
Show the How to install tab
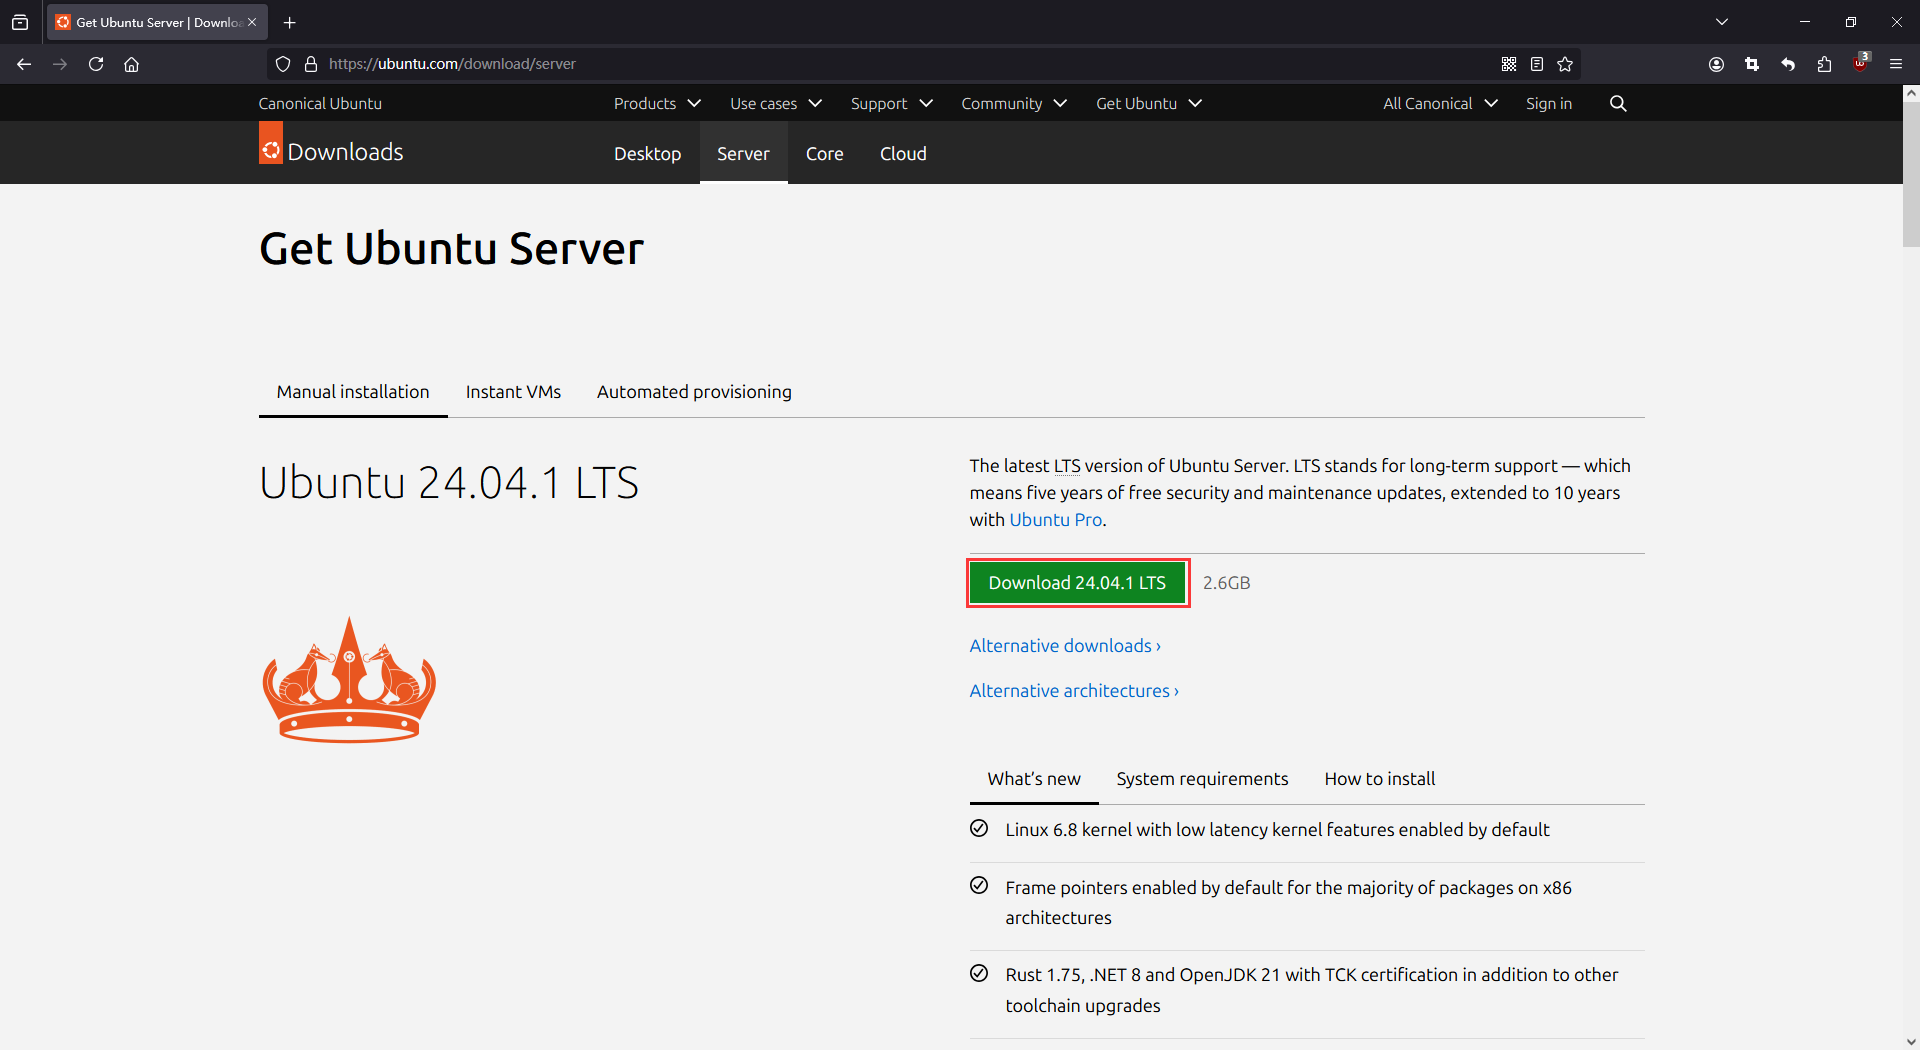tap(1380, 779)
